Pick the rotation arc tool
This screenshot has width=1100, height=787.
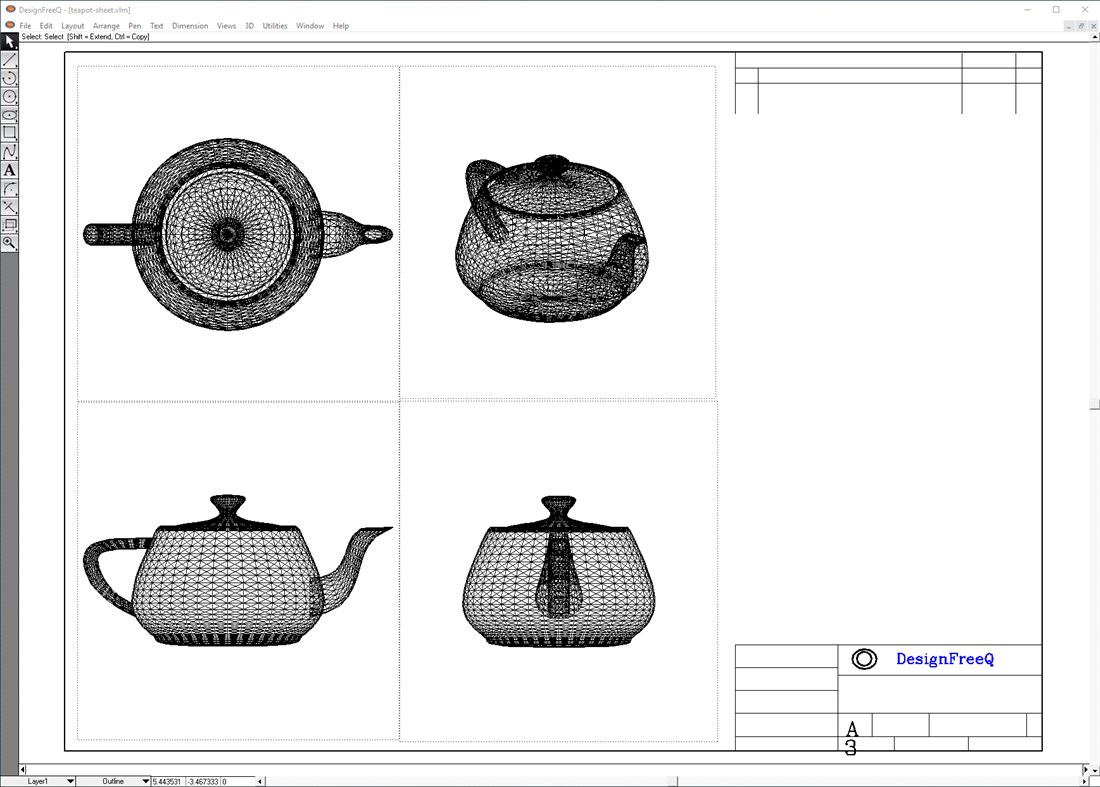pos(11,78)
